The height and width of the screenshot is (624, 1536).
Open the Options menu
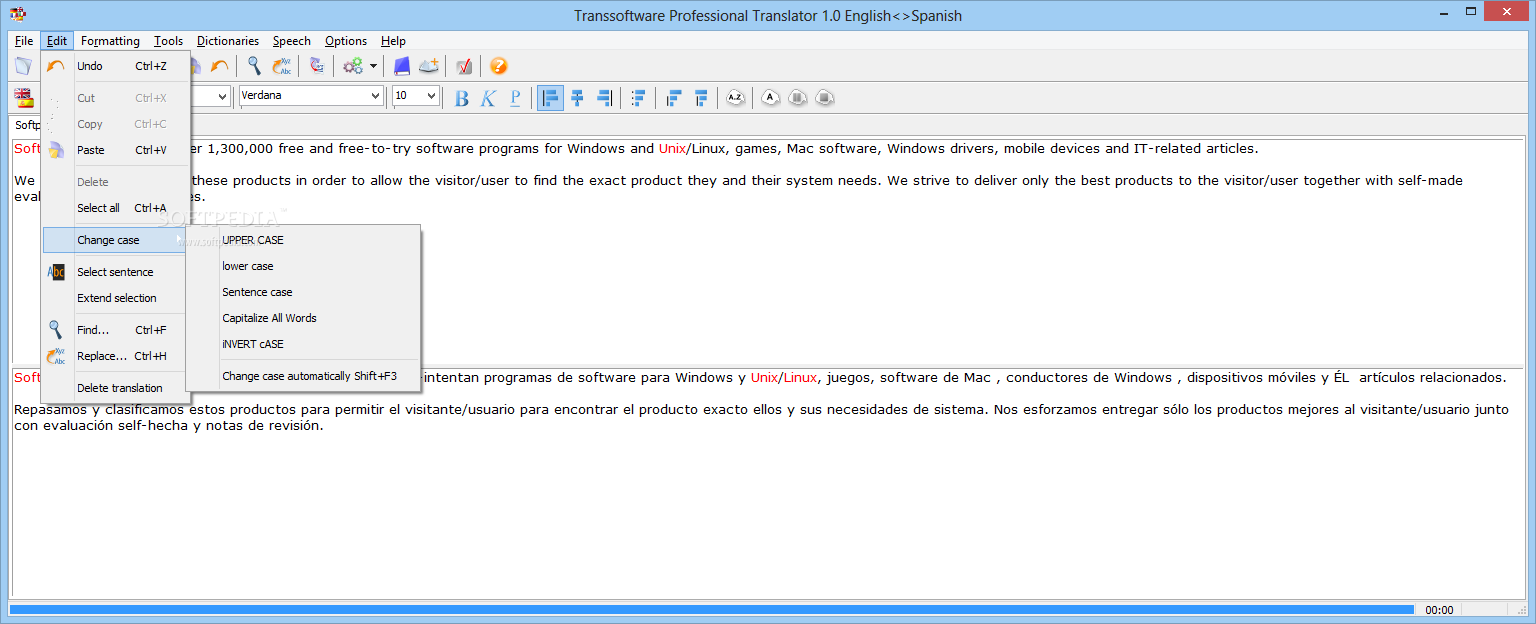coord(346,41)
